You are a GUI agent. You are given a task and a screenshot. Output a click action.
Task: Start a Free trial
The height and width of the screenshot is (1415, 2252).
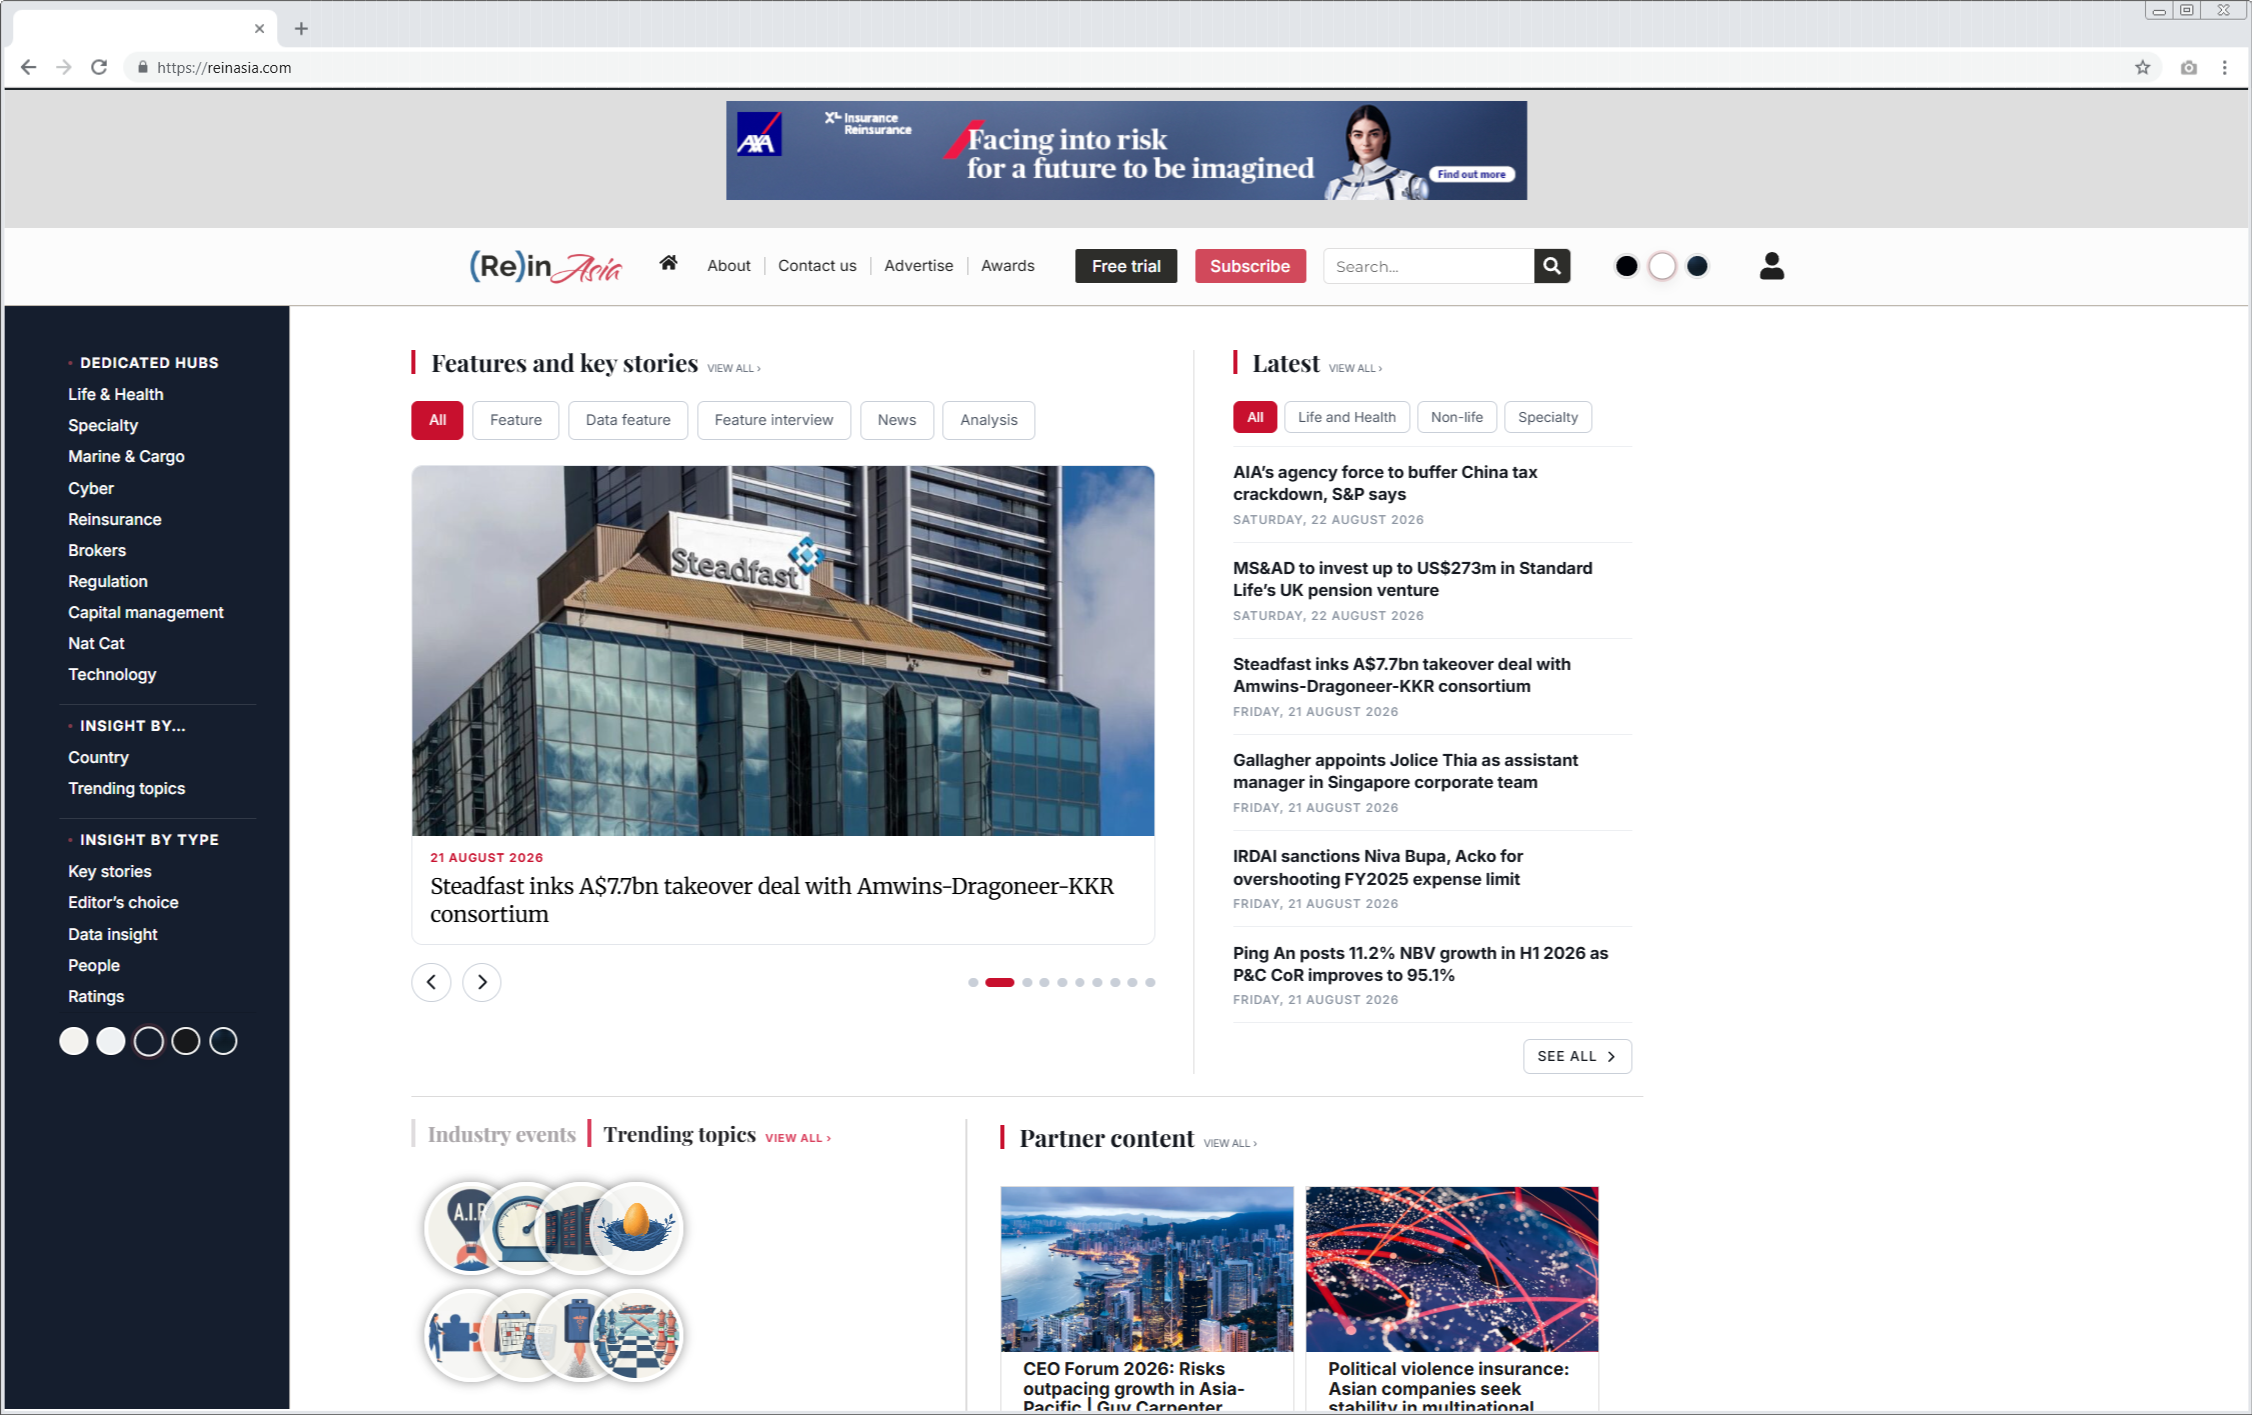pos(1126,266)
